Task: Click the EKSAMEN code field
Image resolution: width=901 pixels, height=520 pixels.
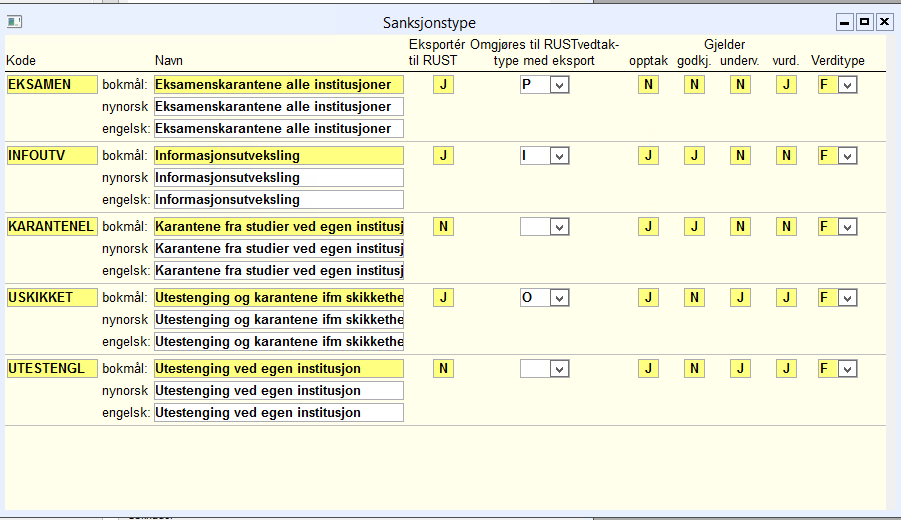Action: [x=52, y=84]
